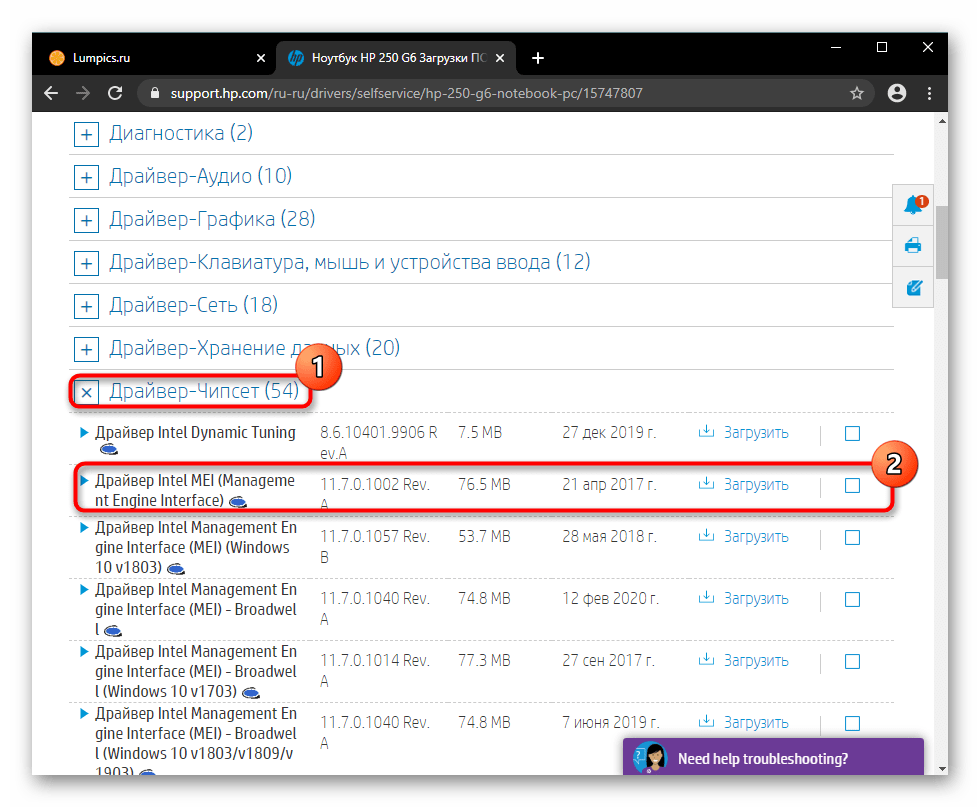Open a new browser tab
Image resolution: width=980 pixels, height=807 pixels.
pyautogui.click(x=538, y=58)
